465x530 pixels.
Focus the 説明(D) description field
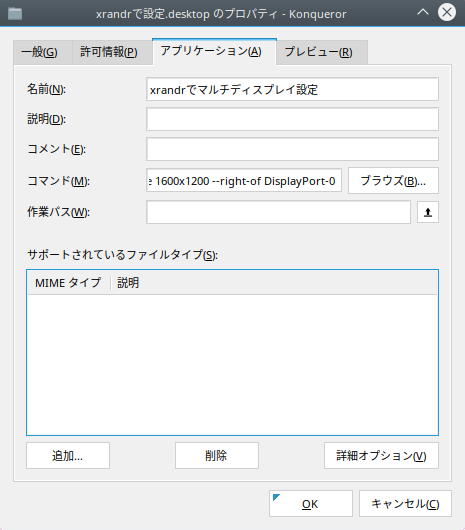[292, 119]
